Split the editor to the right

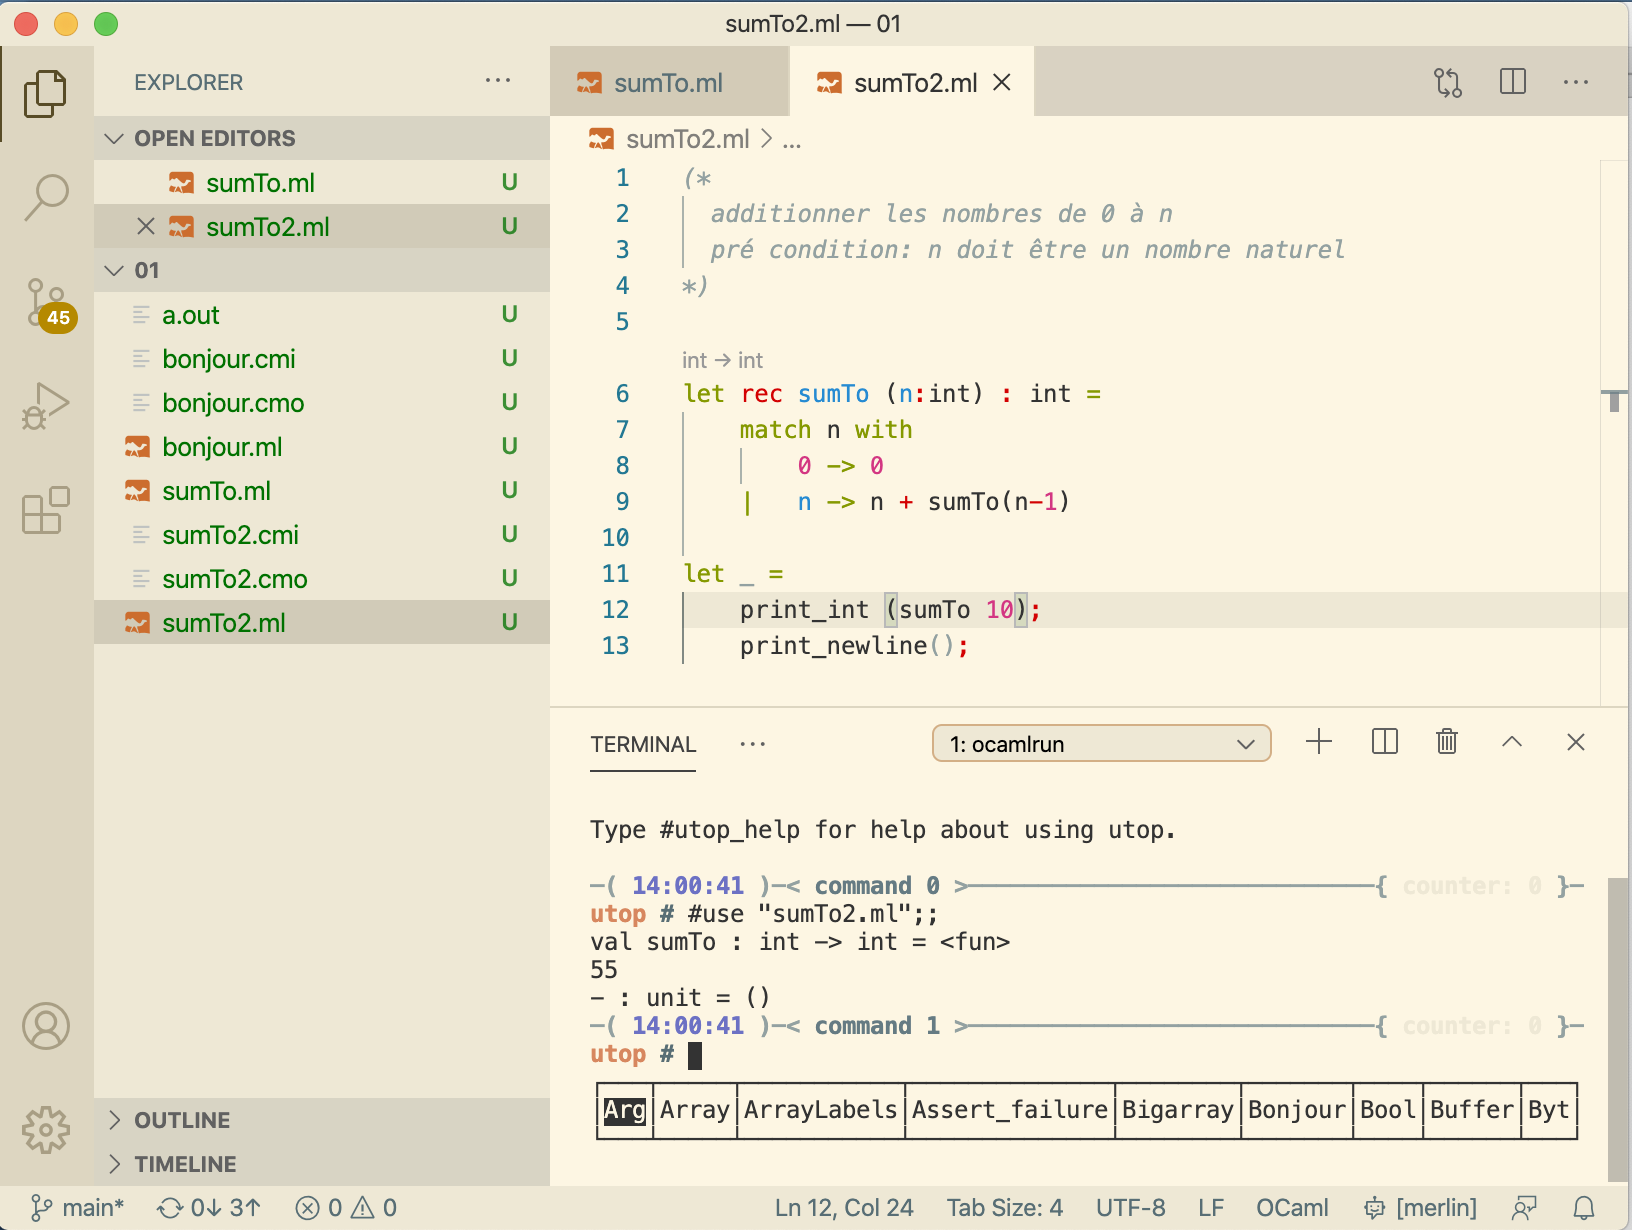[1513, 82]
